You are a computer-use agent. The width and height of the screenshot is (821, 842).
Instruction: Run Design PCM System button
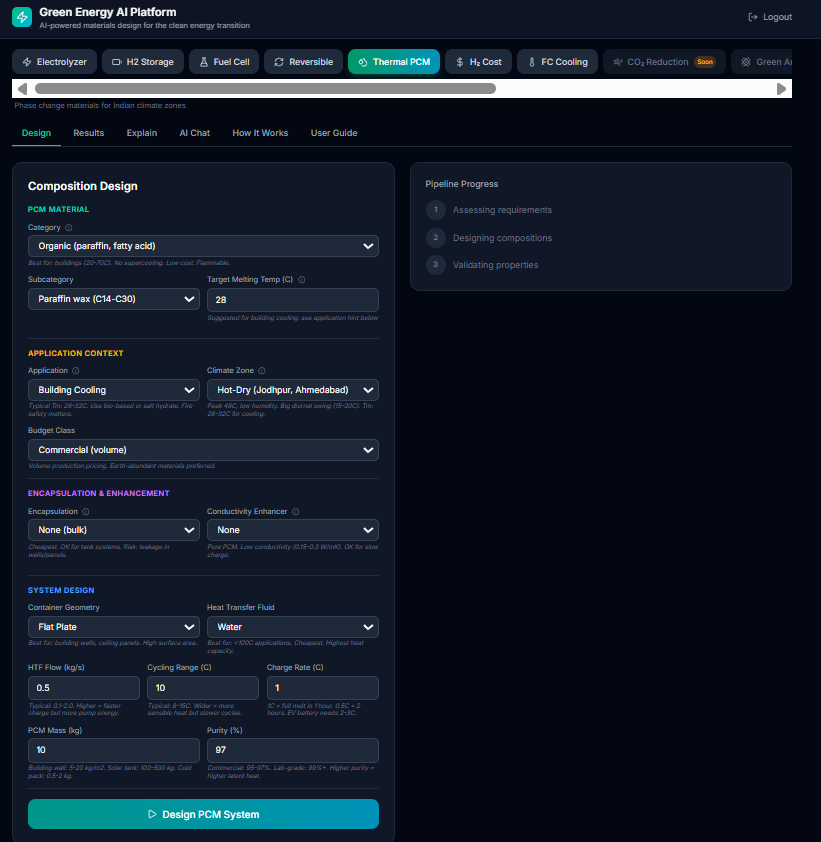click(203, 814)
